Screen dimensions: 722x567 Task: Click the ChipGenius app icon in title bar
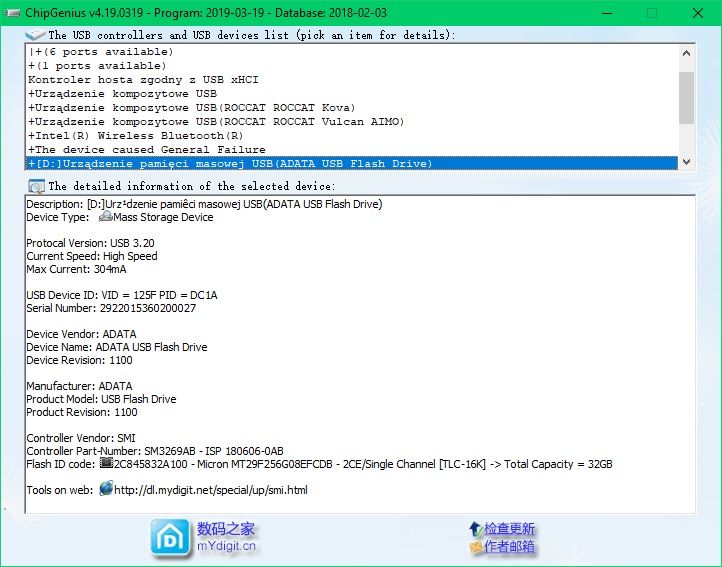(x=12, y=12)
